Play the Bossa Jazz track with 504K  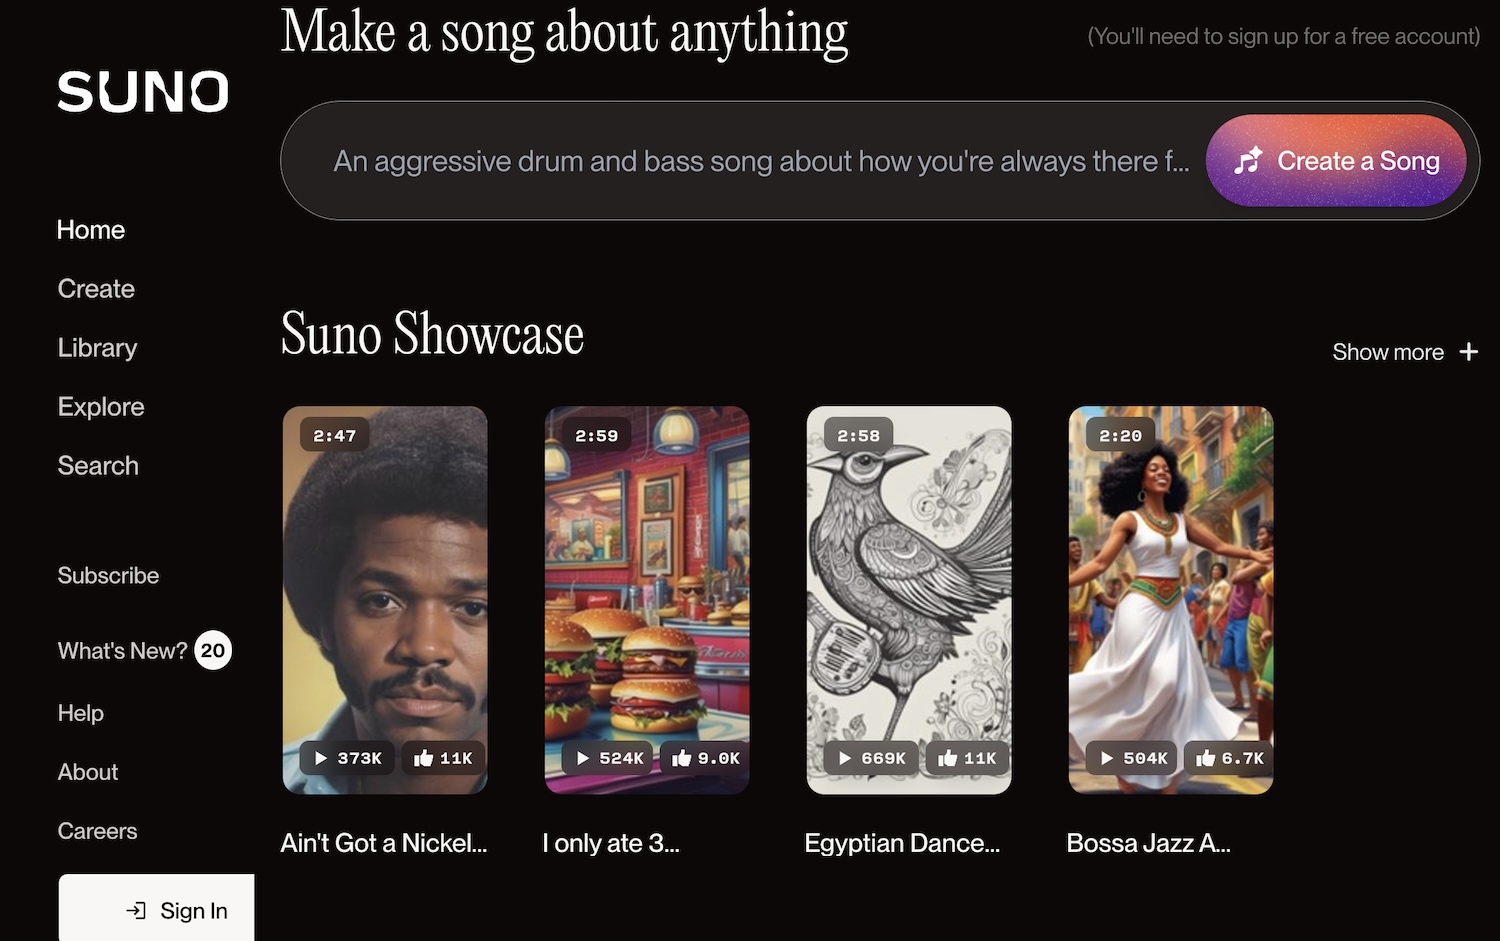click(x=1132, y=758)
